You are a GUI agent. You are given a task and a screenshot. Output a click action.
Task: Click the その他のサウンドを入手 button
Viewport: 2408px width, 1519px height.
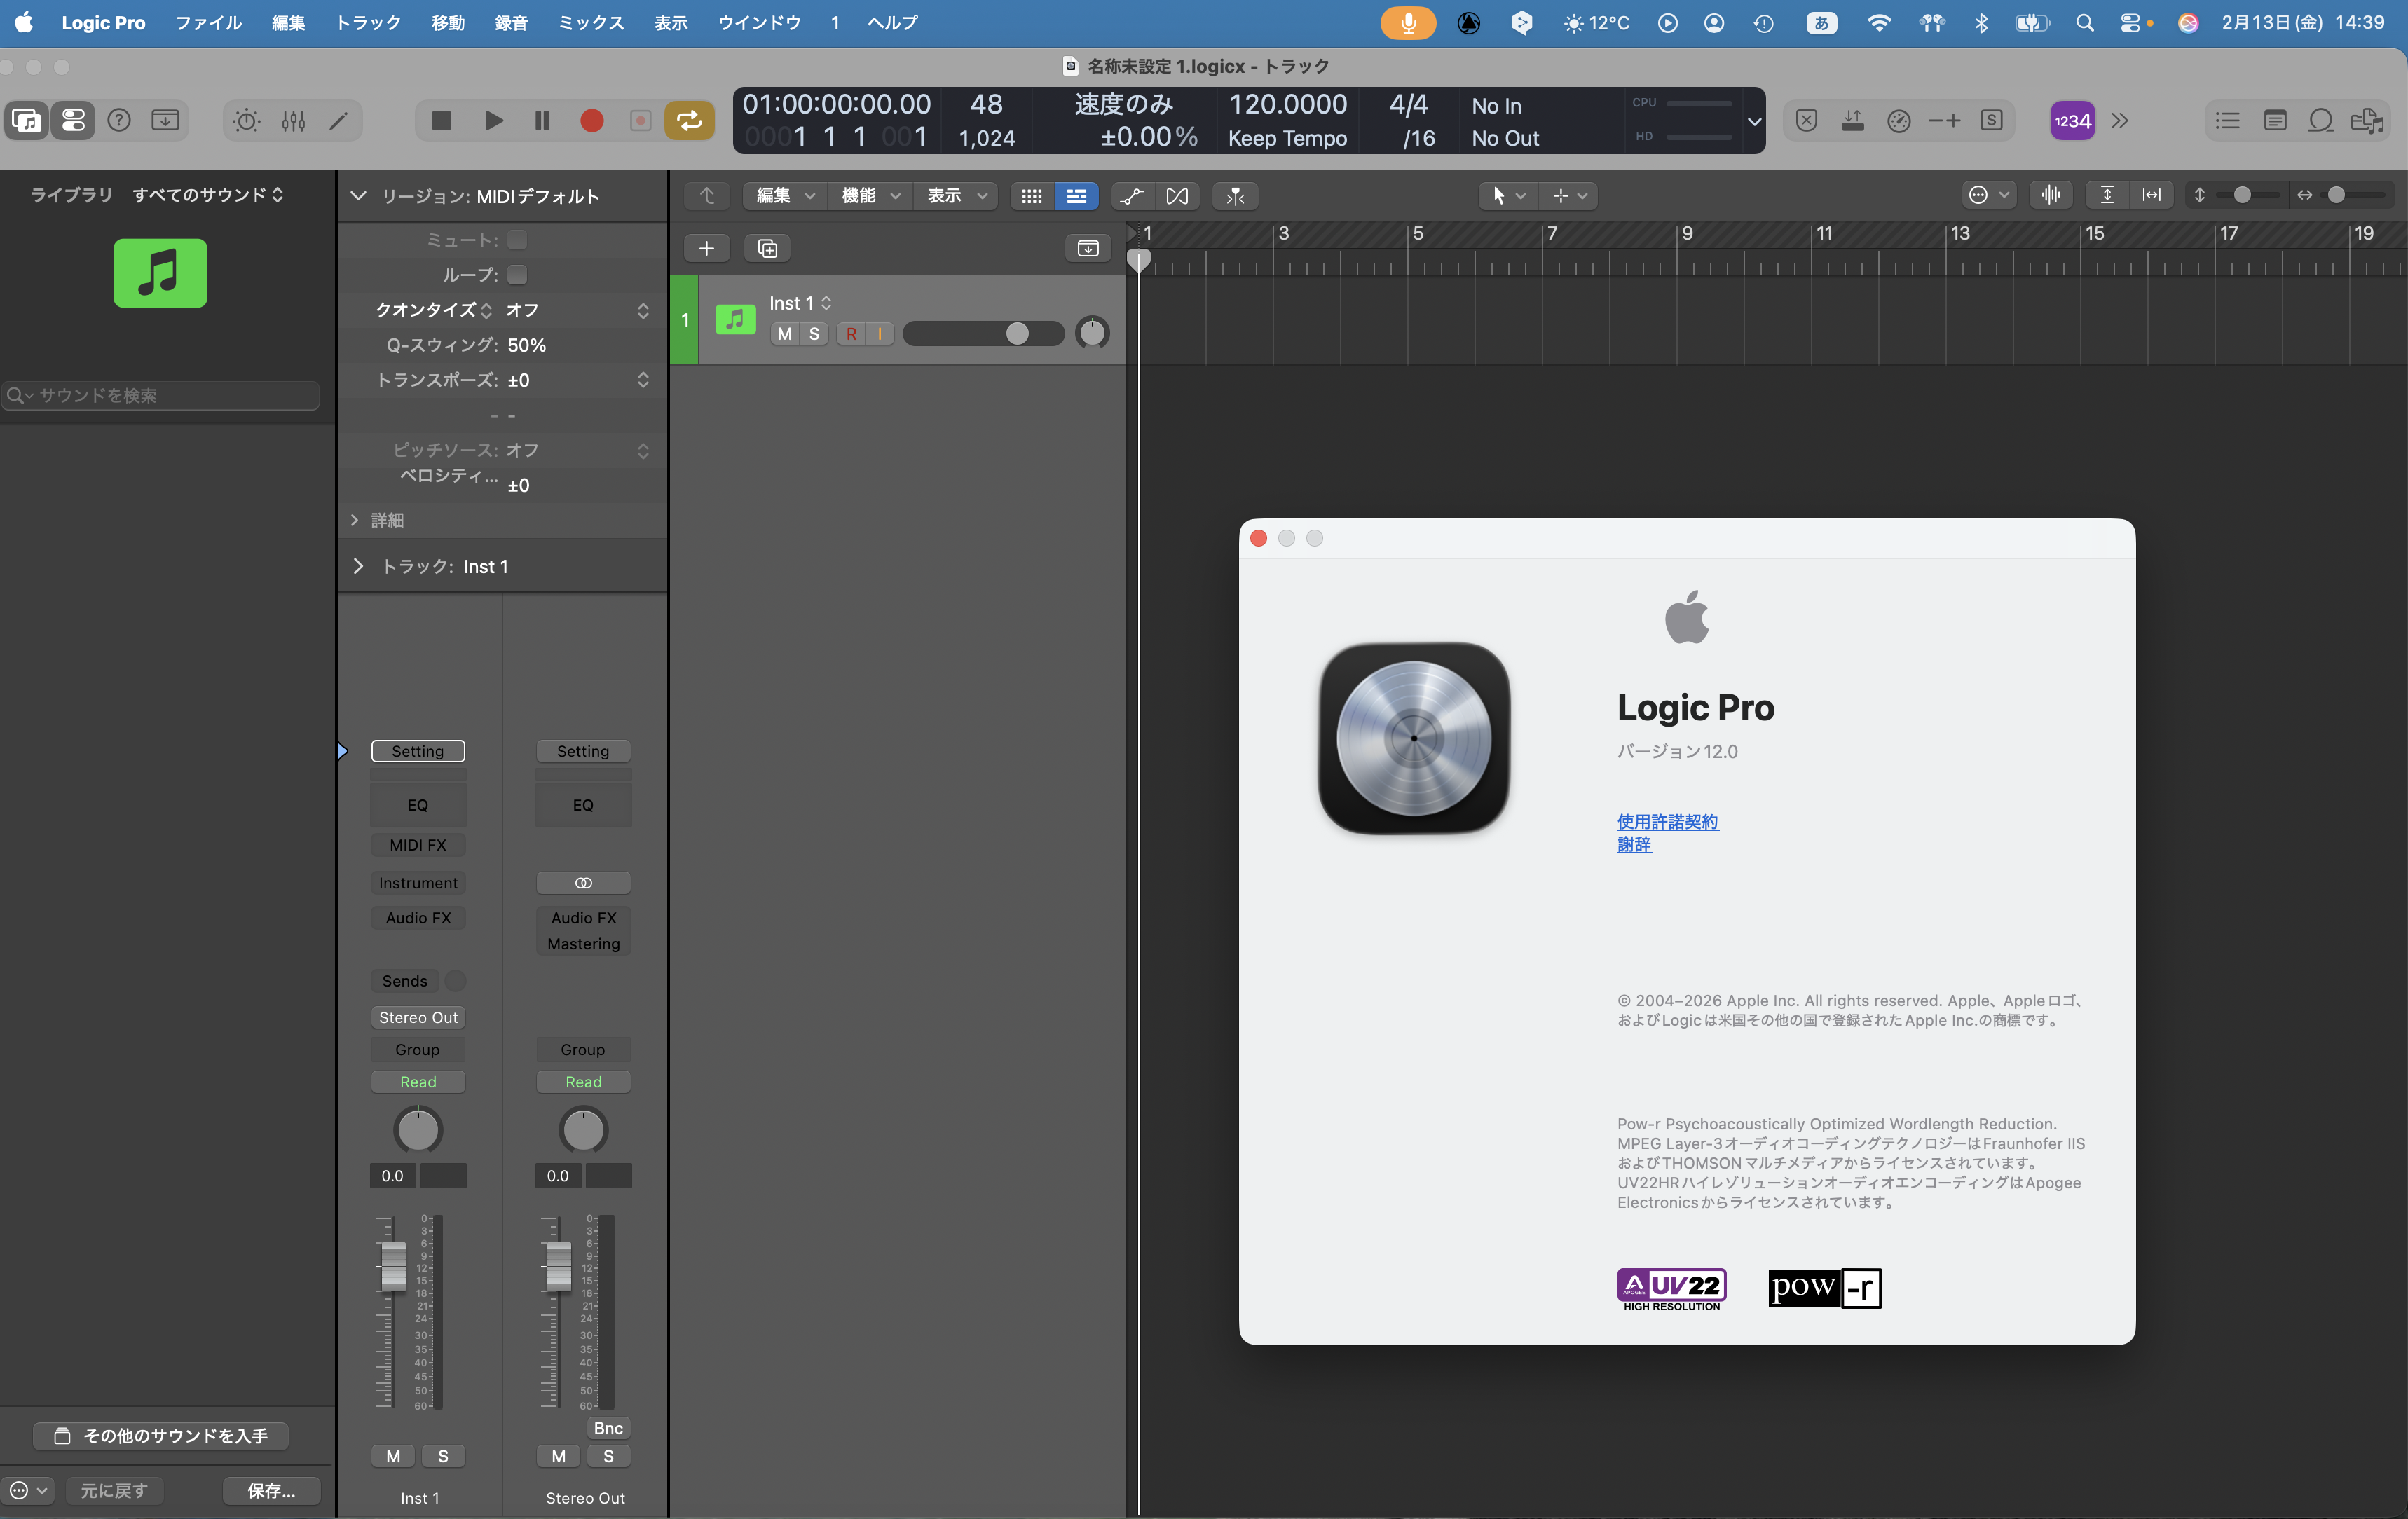click(161, 1436)
